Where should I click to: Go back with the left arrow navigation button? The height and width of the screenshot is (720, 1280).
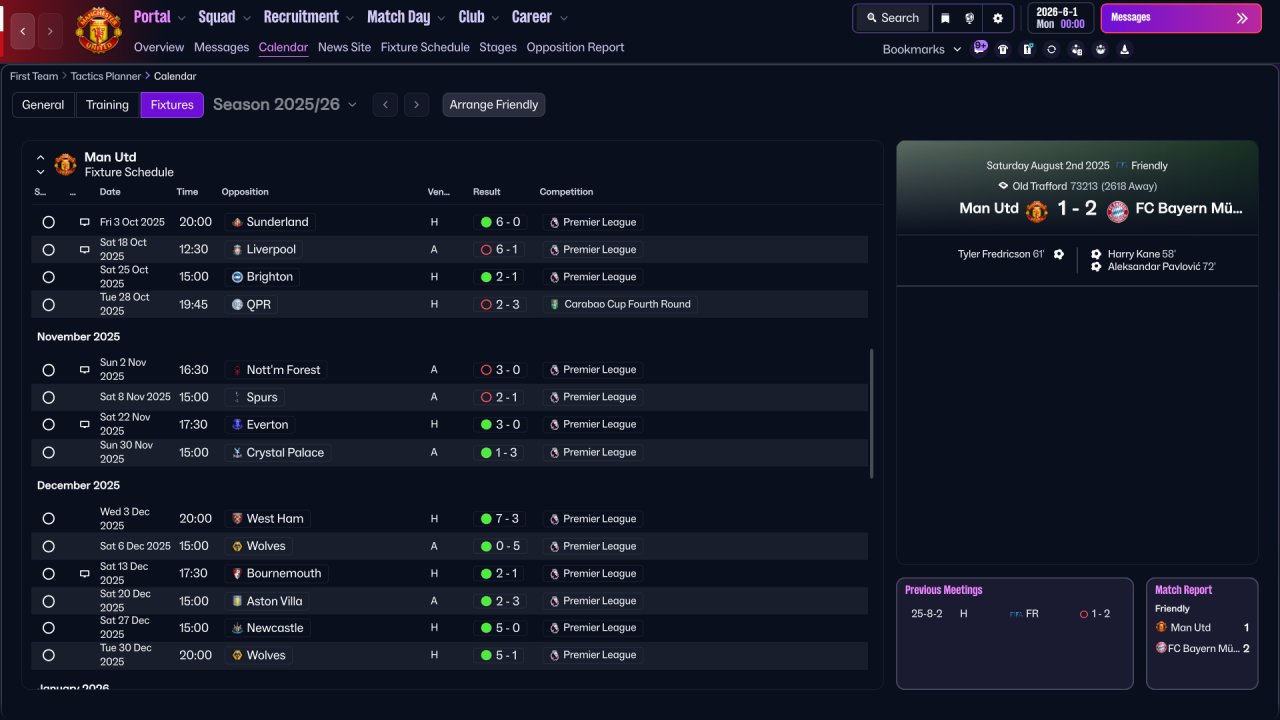(23, 32)
